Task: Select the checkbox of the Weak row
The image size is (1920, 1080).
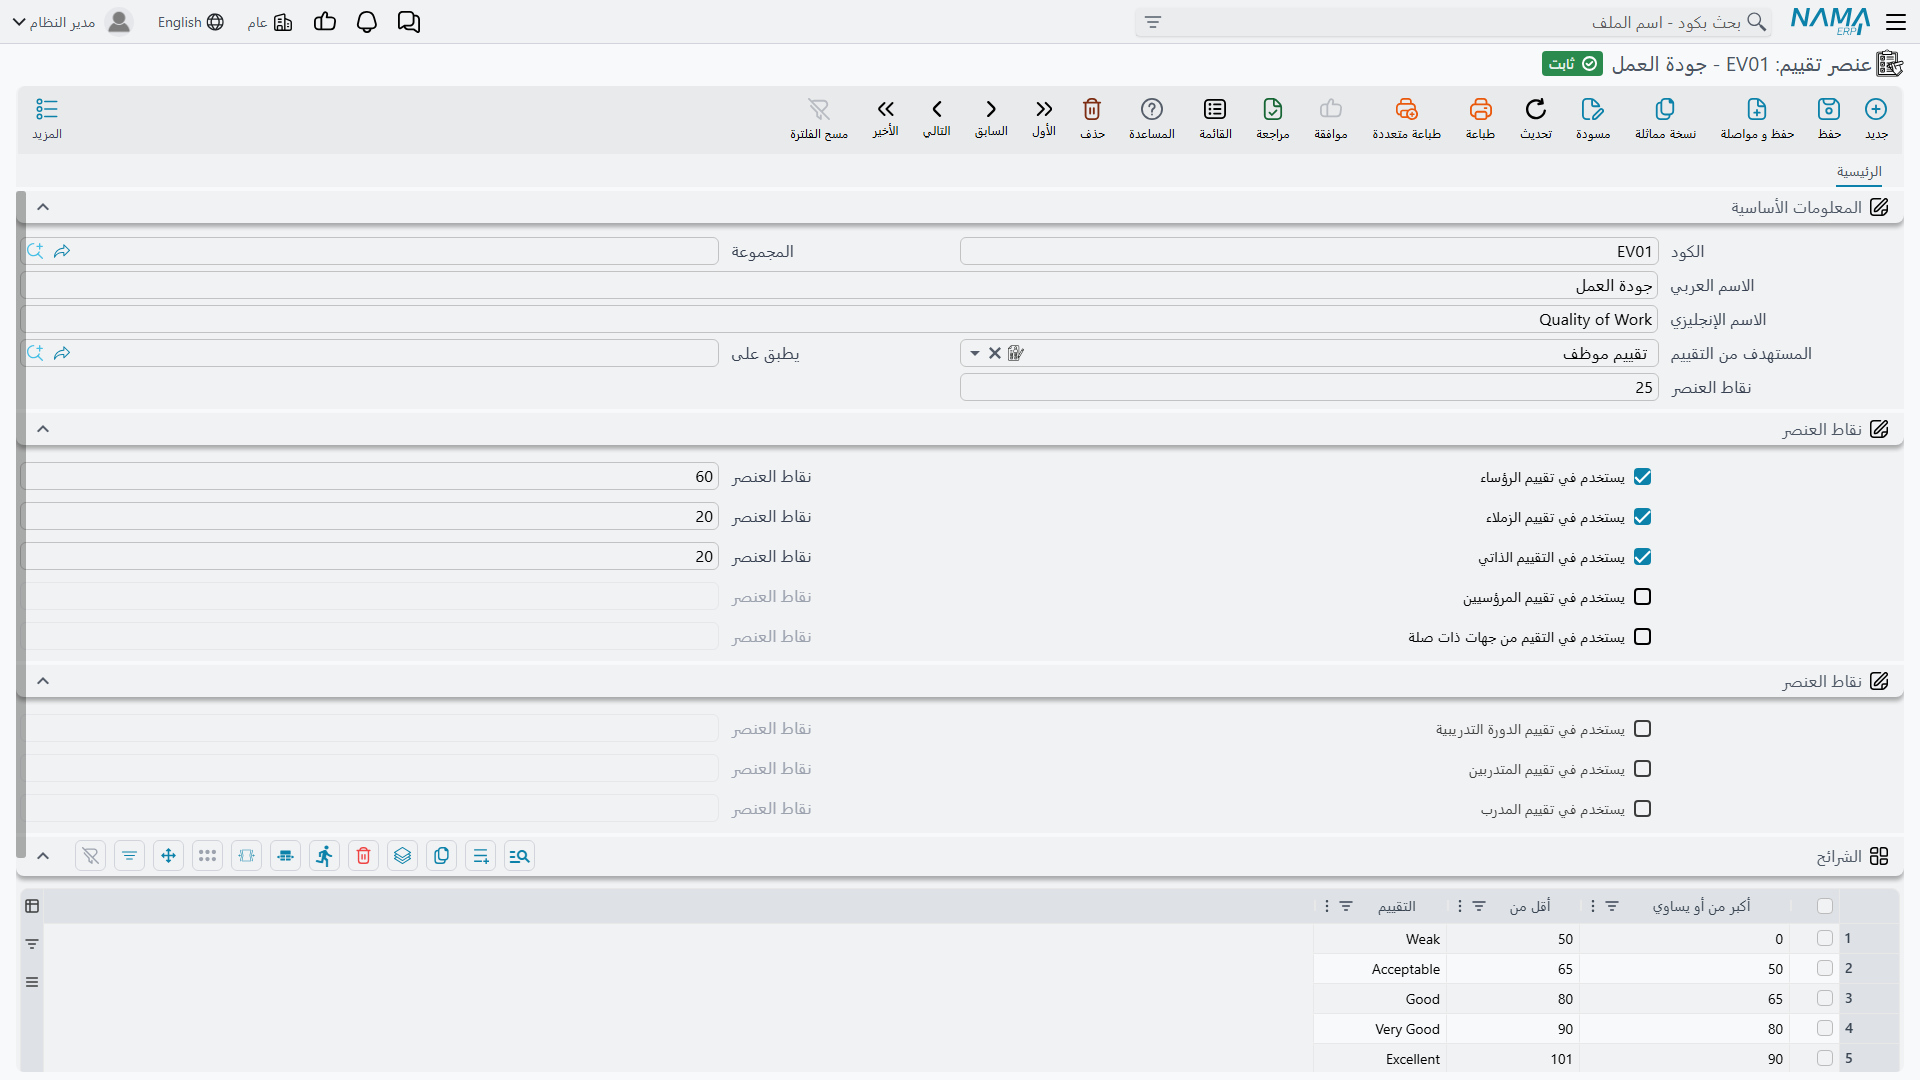Action: (x=1825, y=938)
